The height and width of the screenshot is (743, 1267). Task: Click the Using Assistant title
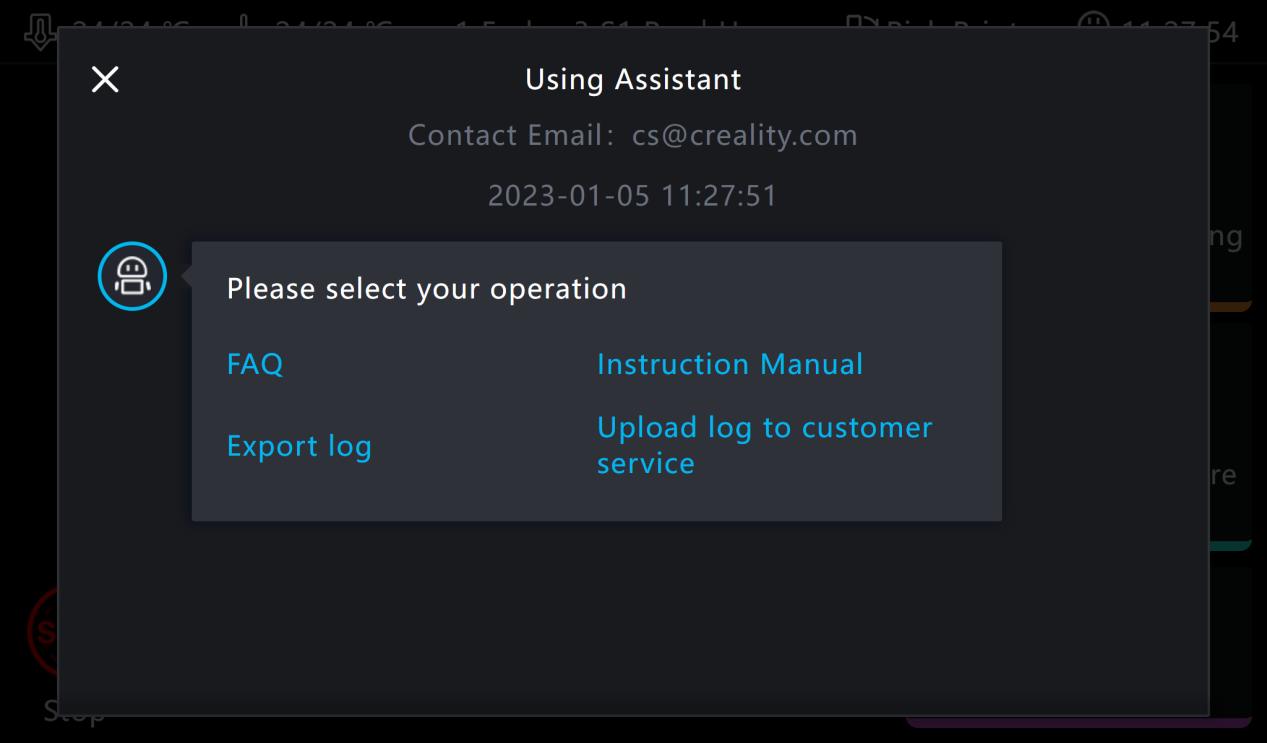tap(633, 80)
